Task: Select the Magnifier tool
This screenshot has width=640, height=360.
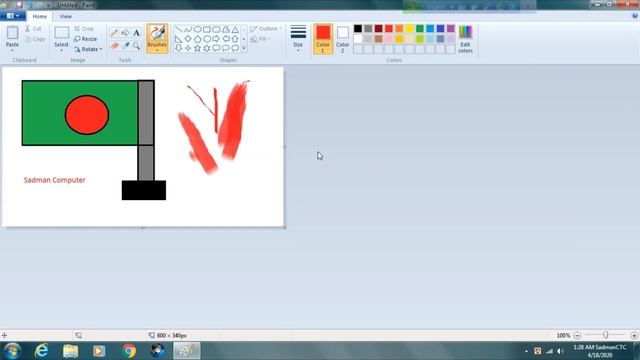Action: (136, 46)
